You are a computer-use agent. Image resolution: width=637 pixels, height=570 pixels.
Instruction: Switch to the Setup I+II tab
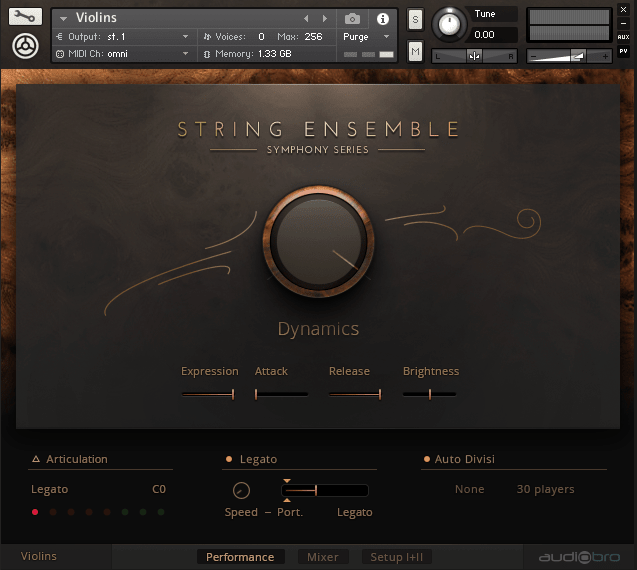pos(396,557)
